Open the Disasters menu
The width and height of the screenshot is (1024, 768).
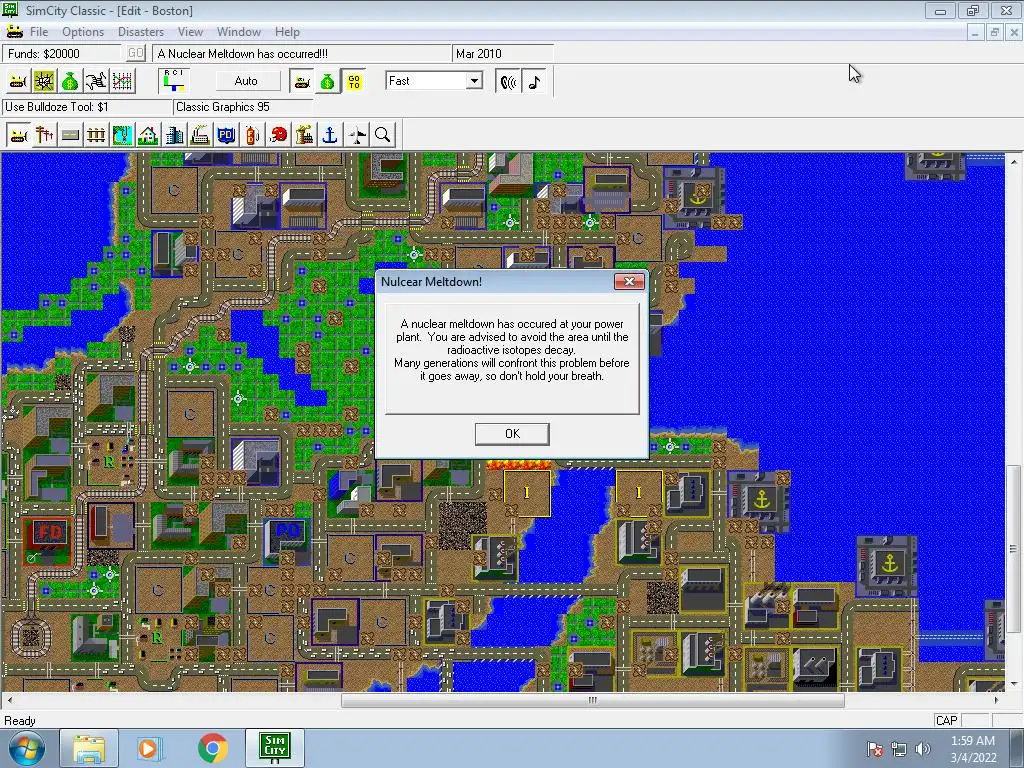tap(141, 32)
